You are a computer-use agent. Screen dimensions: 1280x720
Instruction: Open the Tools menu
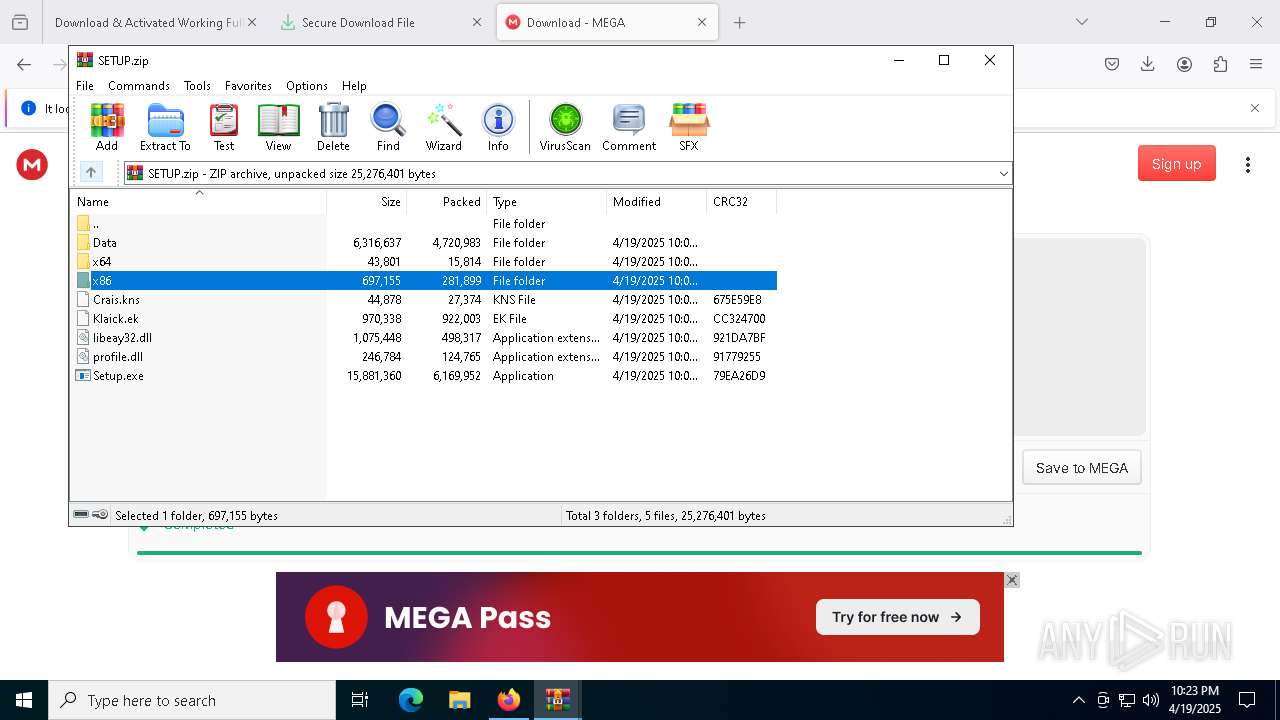click(197, 86)
